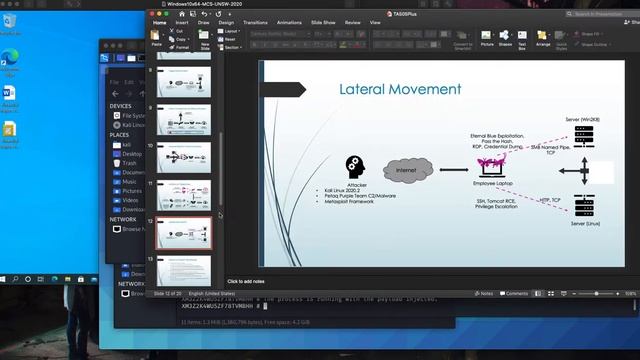This screenshot has height=360, width=640.
Task: Click the Quick Styles button
Action: pos(561,40)
